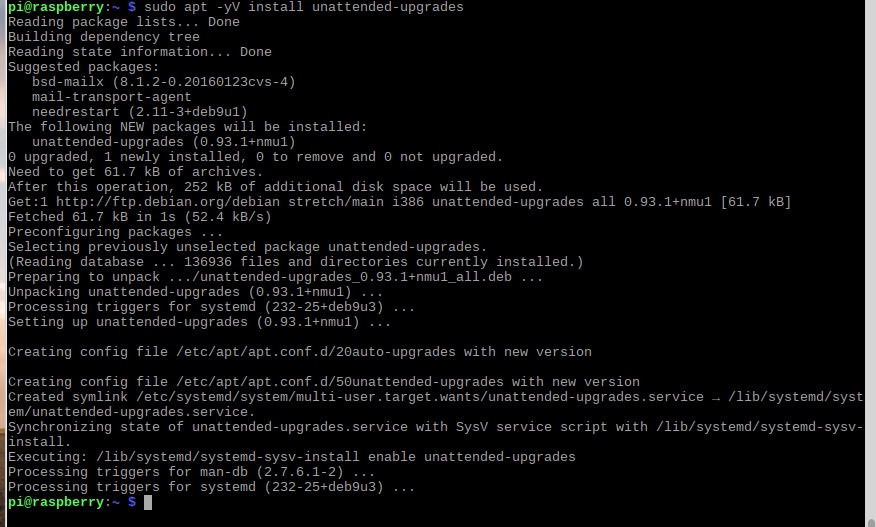Click the top pi@raspberry prompt text
Image resolution: width=876 pixels, height=527 pixels.
(x=56, y=7)
